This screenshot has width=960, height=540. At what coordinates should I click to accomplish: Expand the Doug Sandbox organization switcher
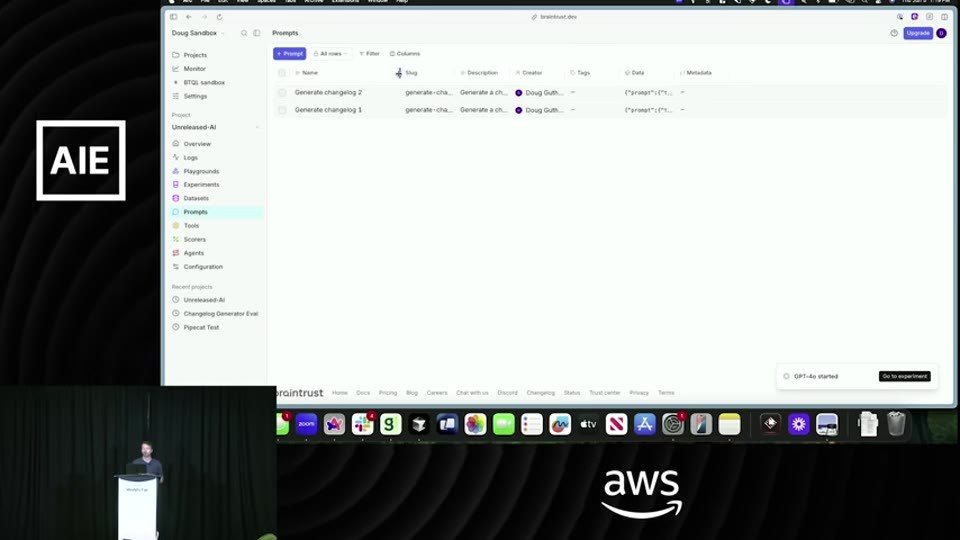point(198,33)
